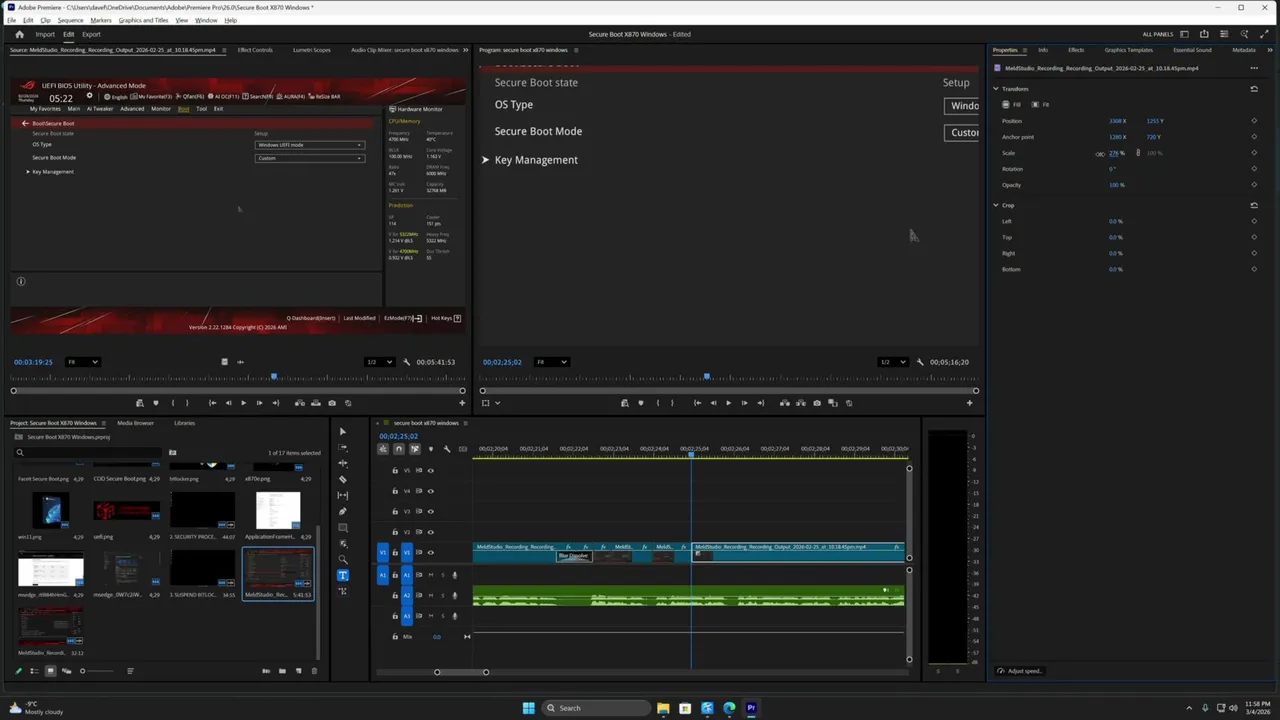Toggle linked selection in timeline

coord(415,449)
